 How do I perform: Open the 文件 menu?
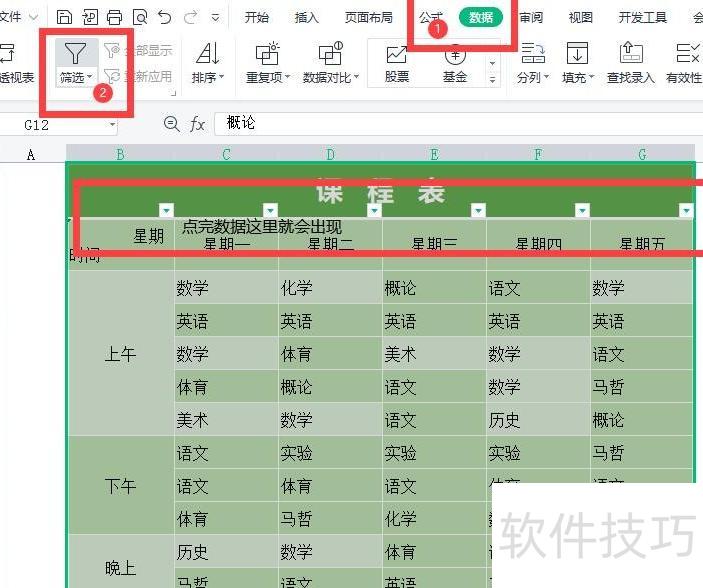point(11,17)
